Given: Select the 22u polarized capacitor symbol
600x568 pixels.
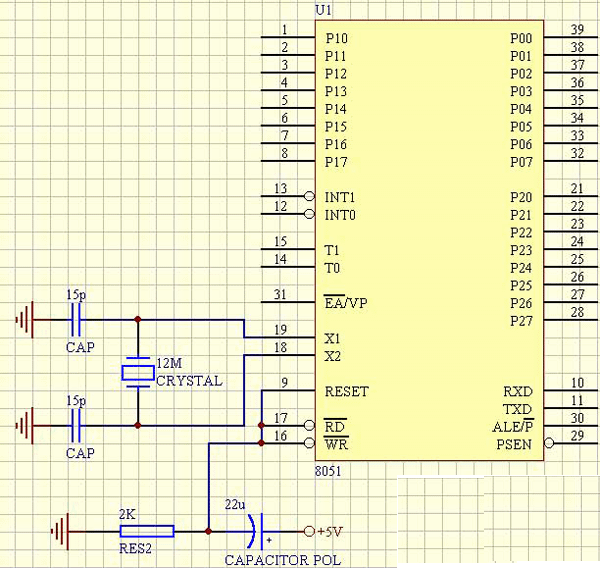Looking at the screenshot, I should [x=256, y=531].
